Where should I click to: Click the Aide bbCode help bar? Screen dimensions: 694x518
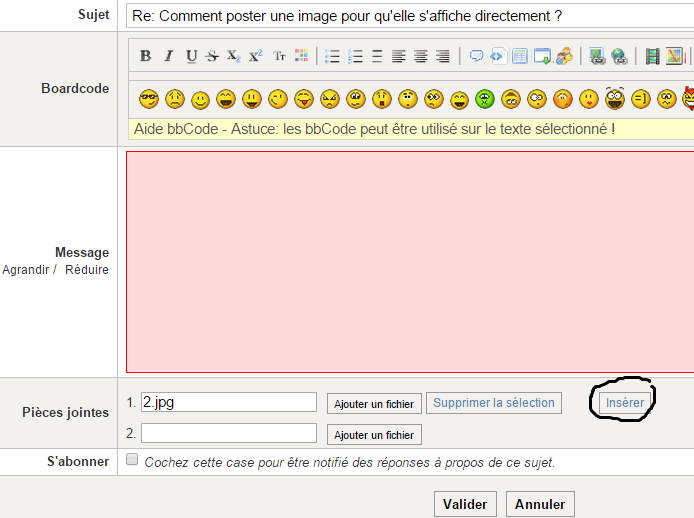point(411,129)
